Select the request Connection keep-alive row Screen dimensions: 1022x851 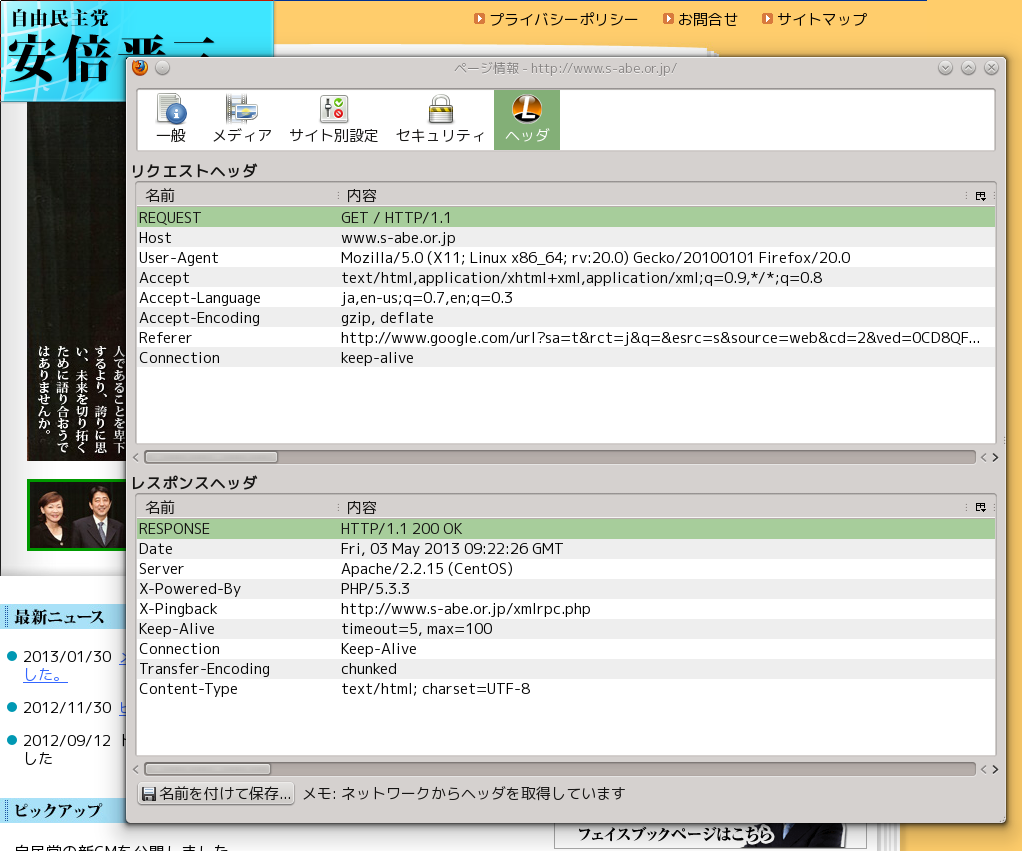click(566, 358)
